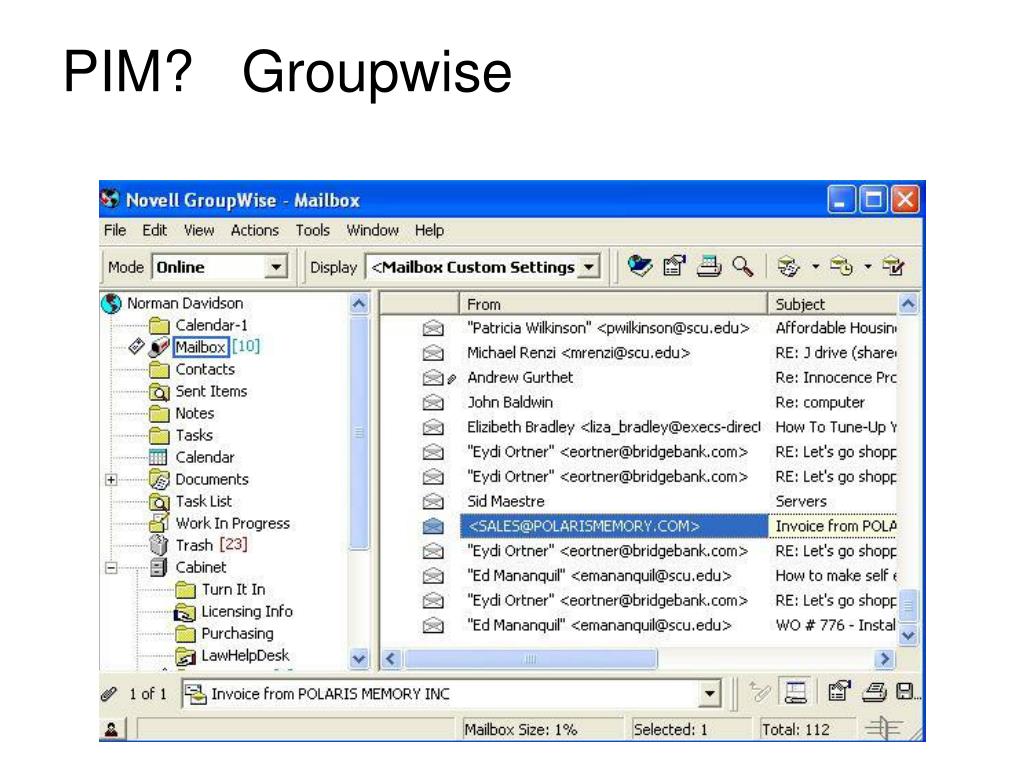Open the QuickViewer item dropdown arrow

(x=709, y=694)
